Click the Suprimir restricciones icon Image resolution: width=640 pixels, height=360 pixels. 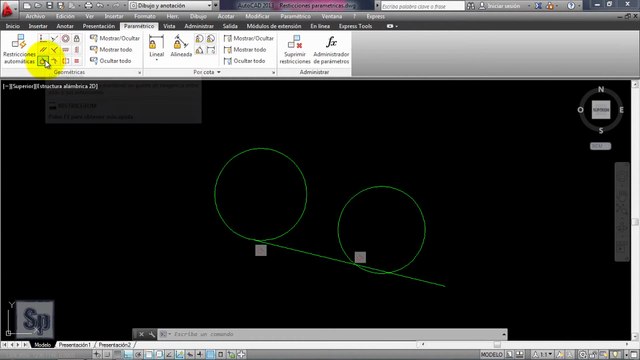pos(295,42)
